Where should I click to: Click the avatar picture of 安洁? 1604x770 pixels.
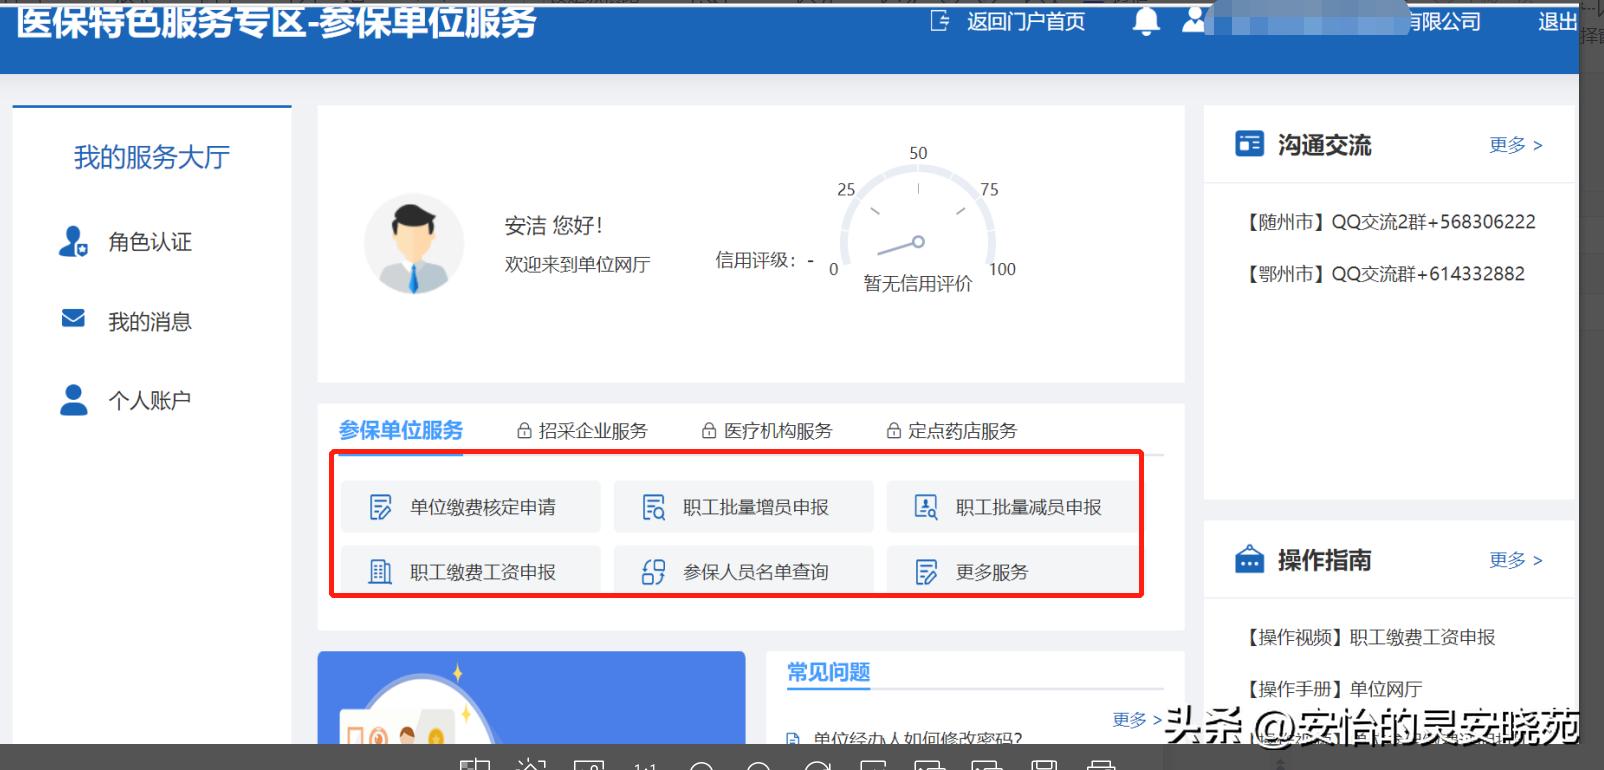pyautogui.click(x=414, y=244)
